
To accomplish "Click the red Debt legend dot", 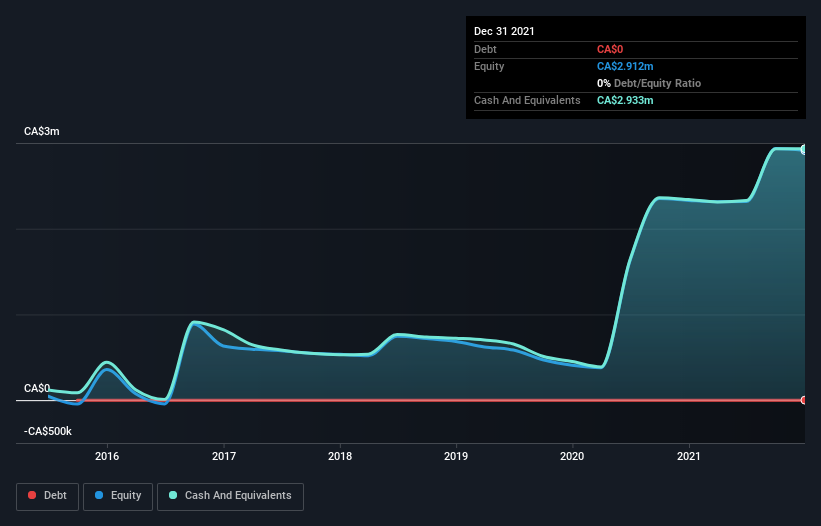I will click(32, 495).
